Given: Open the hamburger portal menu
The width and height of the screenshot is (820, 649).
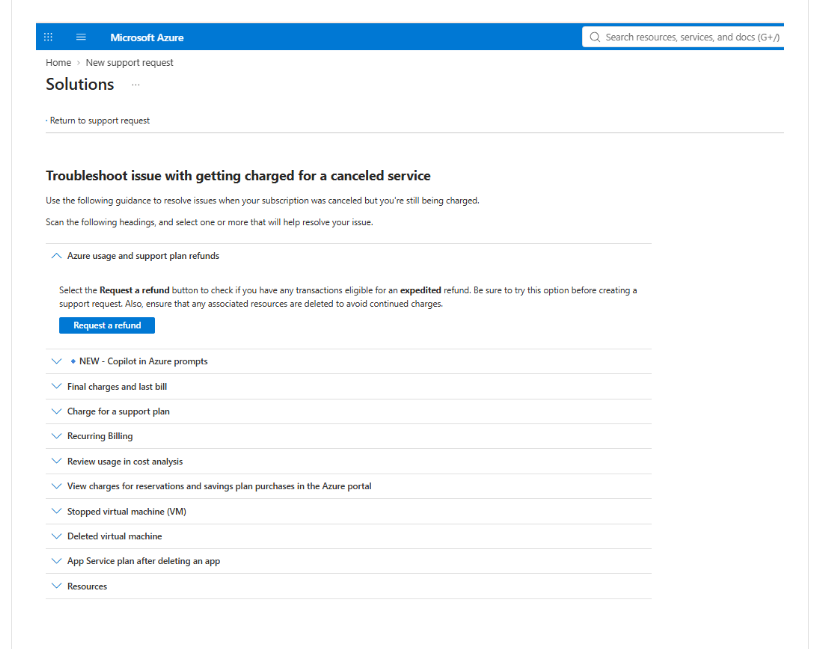Looking at the screenshot, I should (x=81, y=37).
